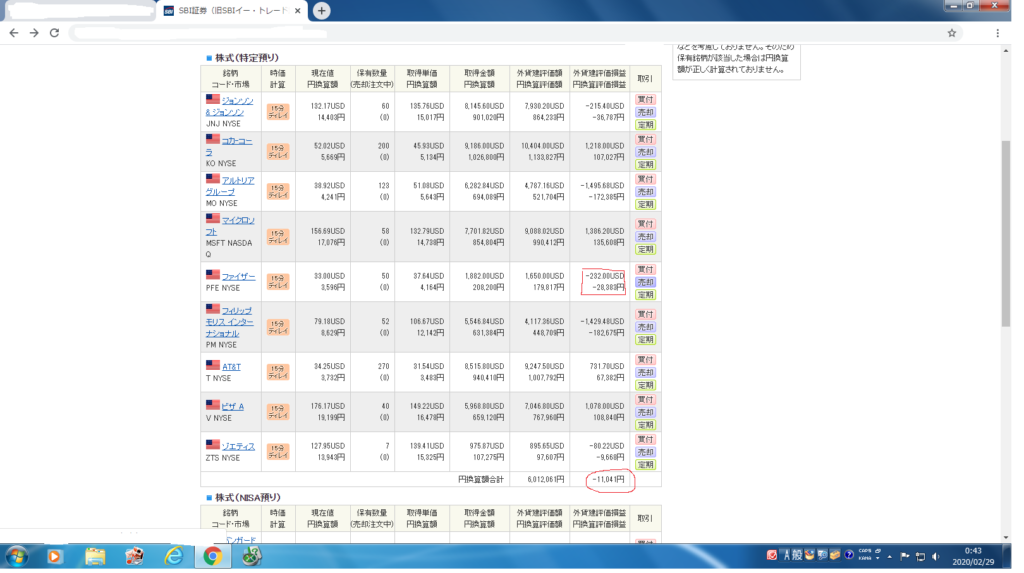
Task: Open the AT&T stock link
Action: (231, 367)
